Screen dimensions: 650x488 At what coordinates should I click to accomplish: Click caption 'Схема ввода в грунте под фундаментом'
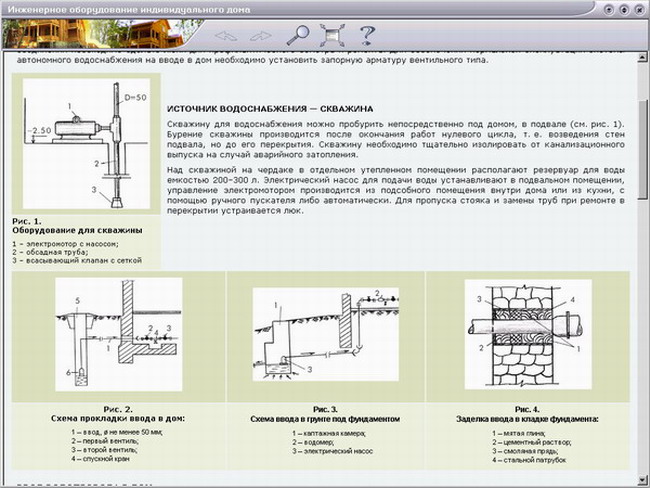click(x=325, y=419)
